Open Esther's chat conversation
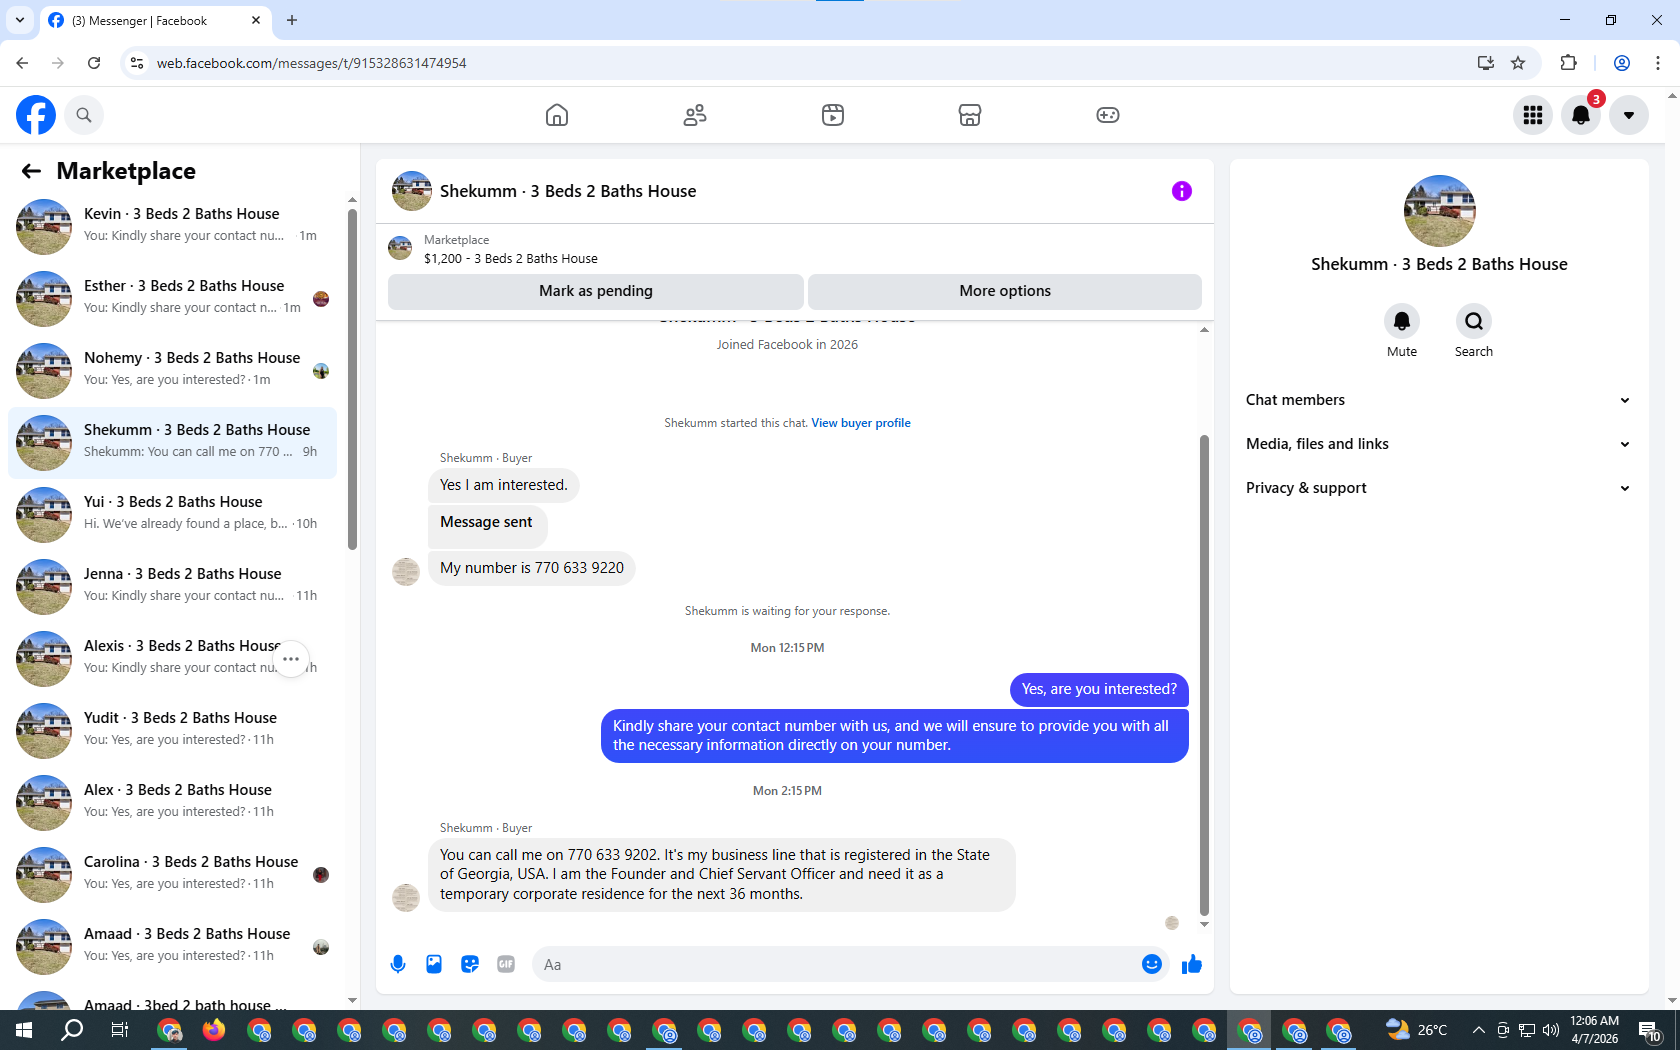This screenshot has height=1050, width=1680. tap(172, 299)
